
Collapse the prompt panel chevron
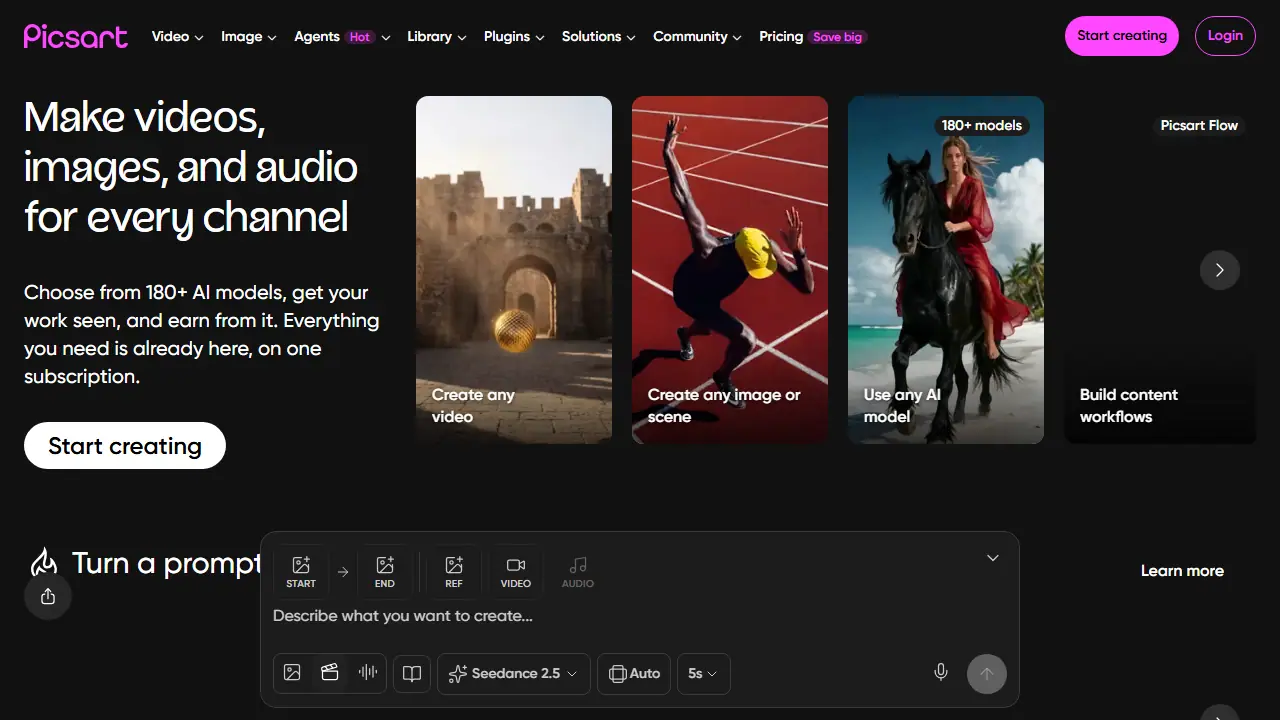[x=993, y=558]
